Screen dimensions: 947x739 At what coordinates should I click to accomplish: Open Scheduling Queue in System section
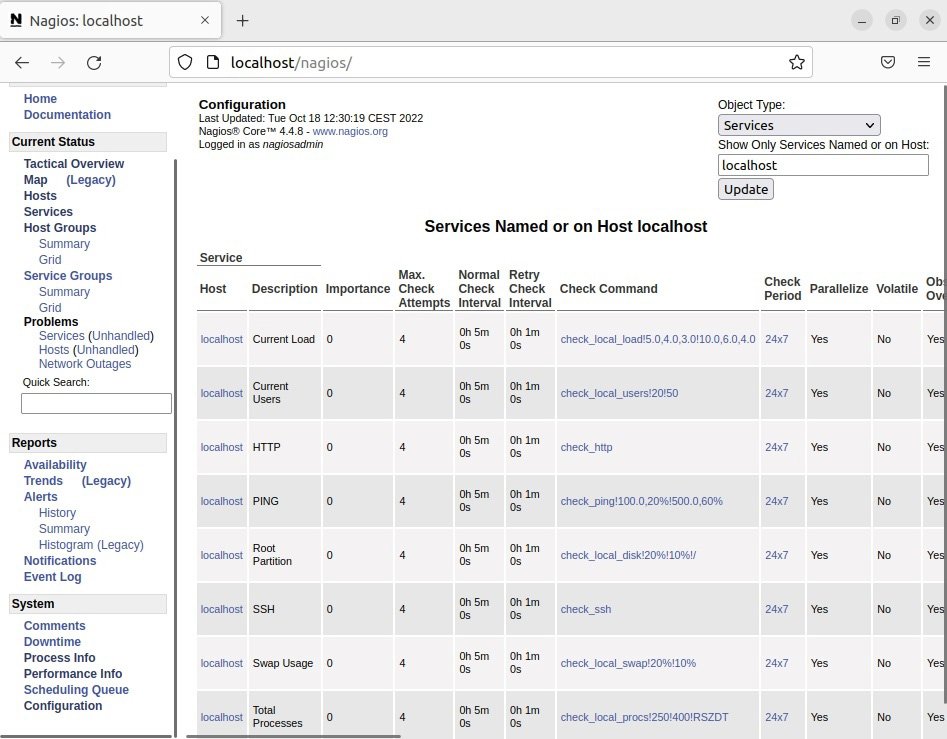[x=76, y=690]
